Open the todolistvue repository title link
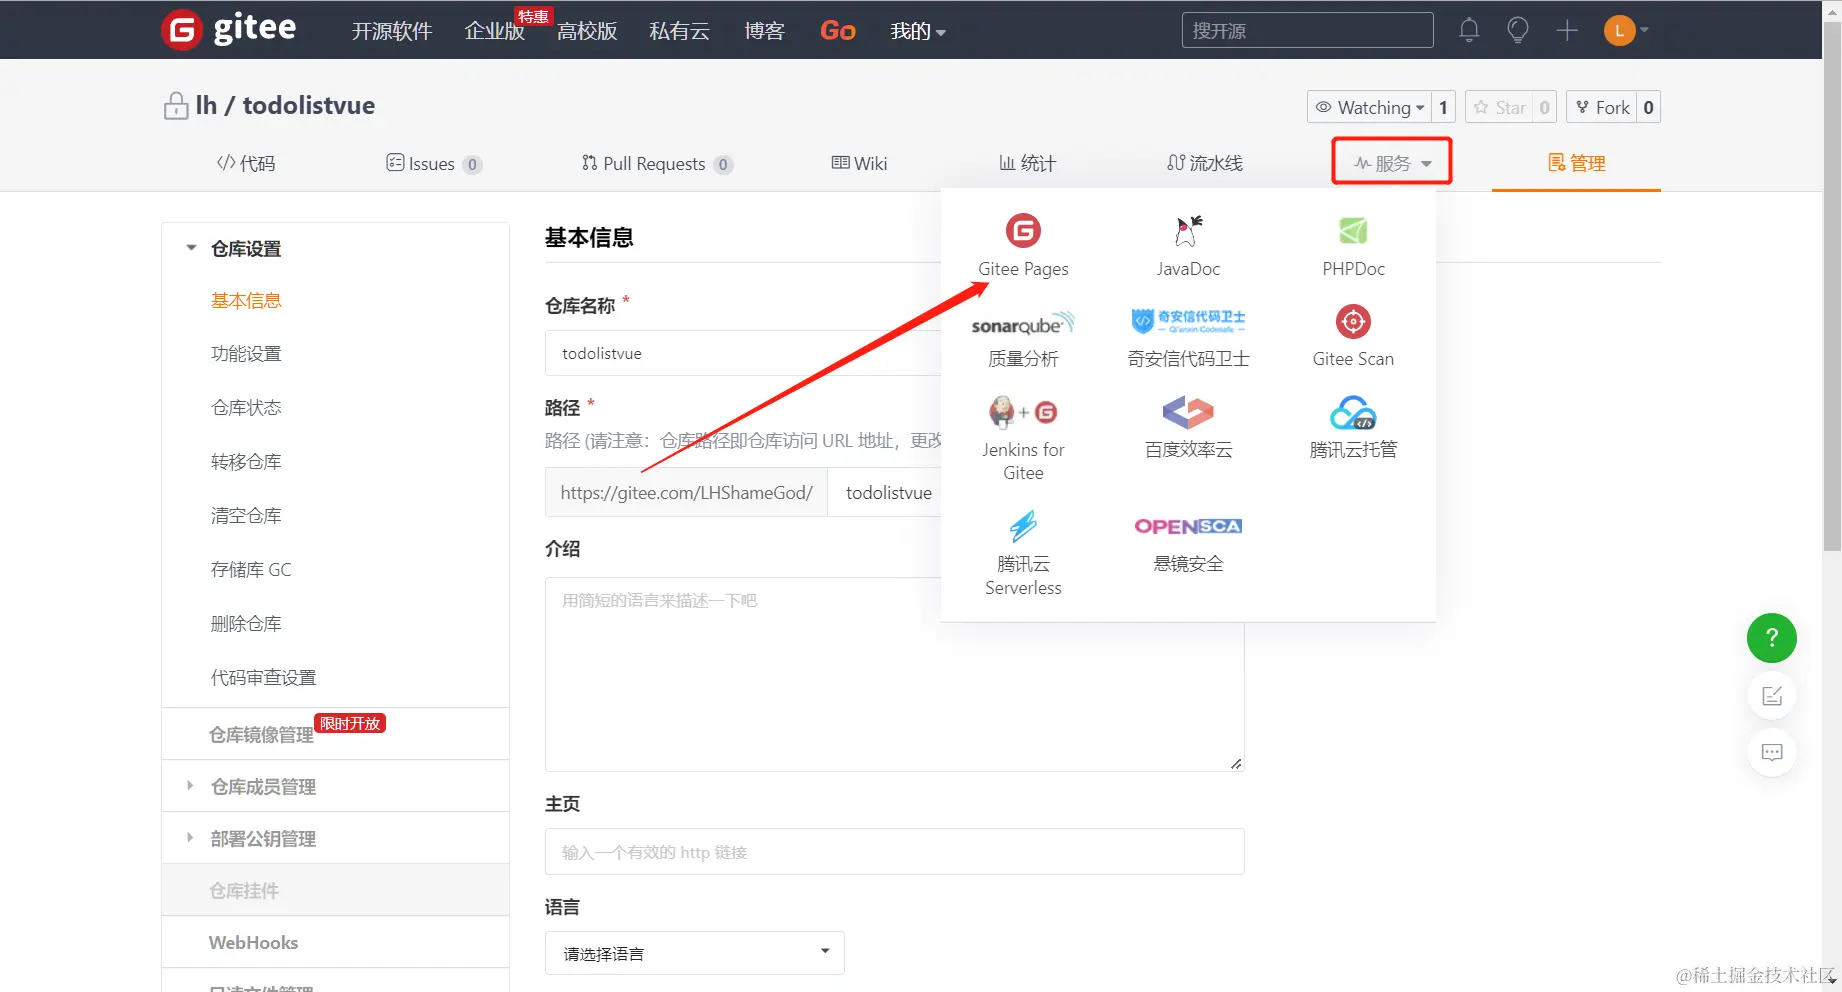This screenshot has height=992, width=1842. click(309, 105)
